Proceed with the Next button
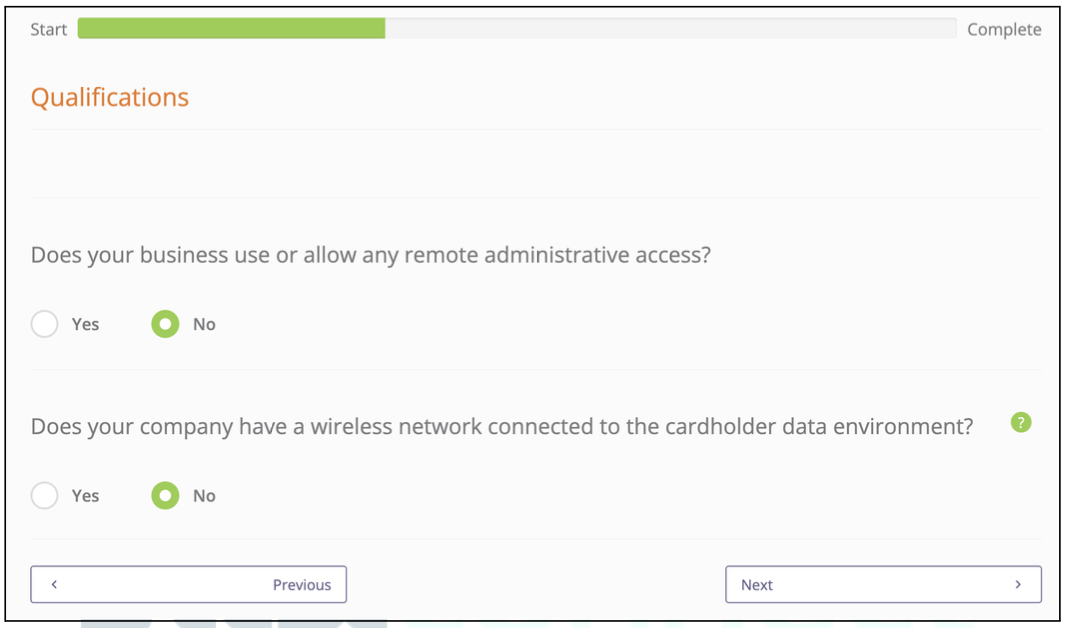This screenshot has height=628, width=1069. click(883, 585)
